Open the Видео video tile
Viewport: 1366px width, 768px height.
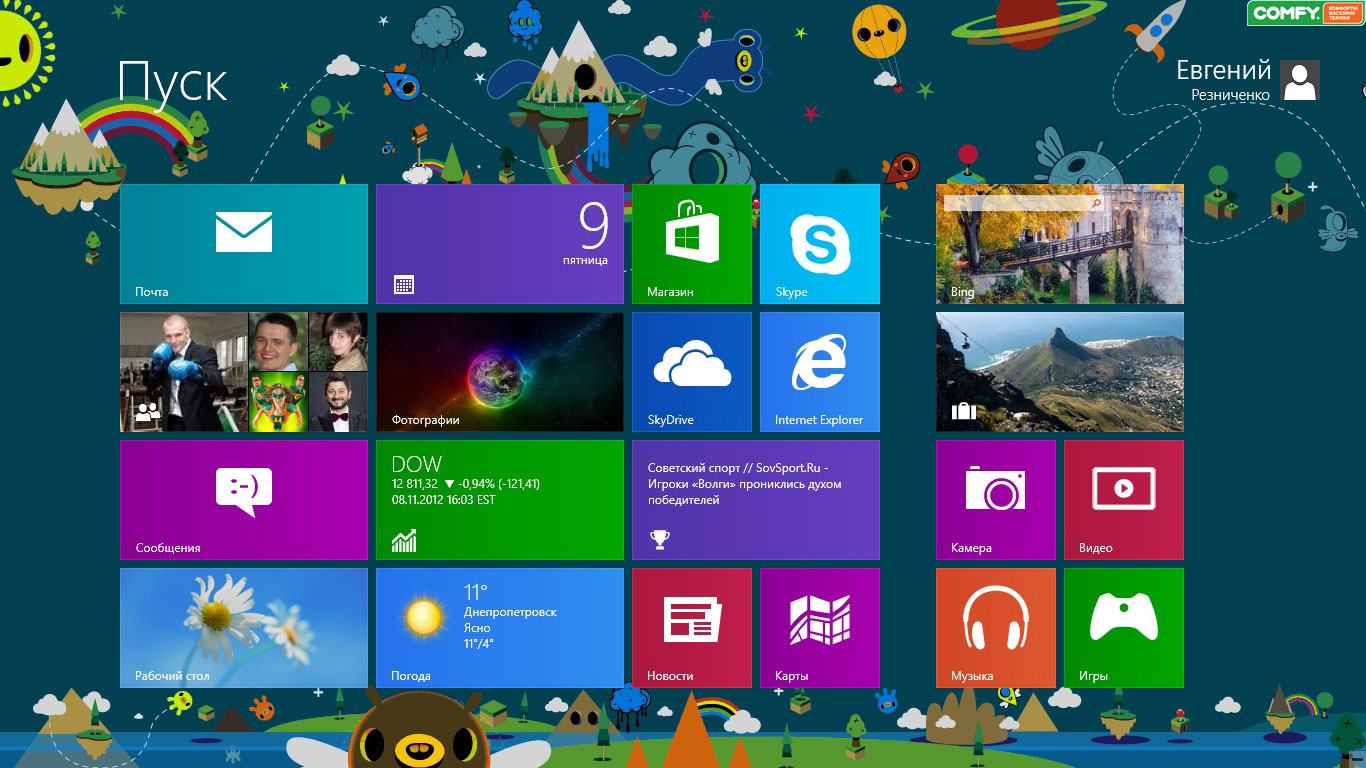tap(1124, 500)
